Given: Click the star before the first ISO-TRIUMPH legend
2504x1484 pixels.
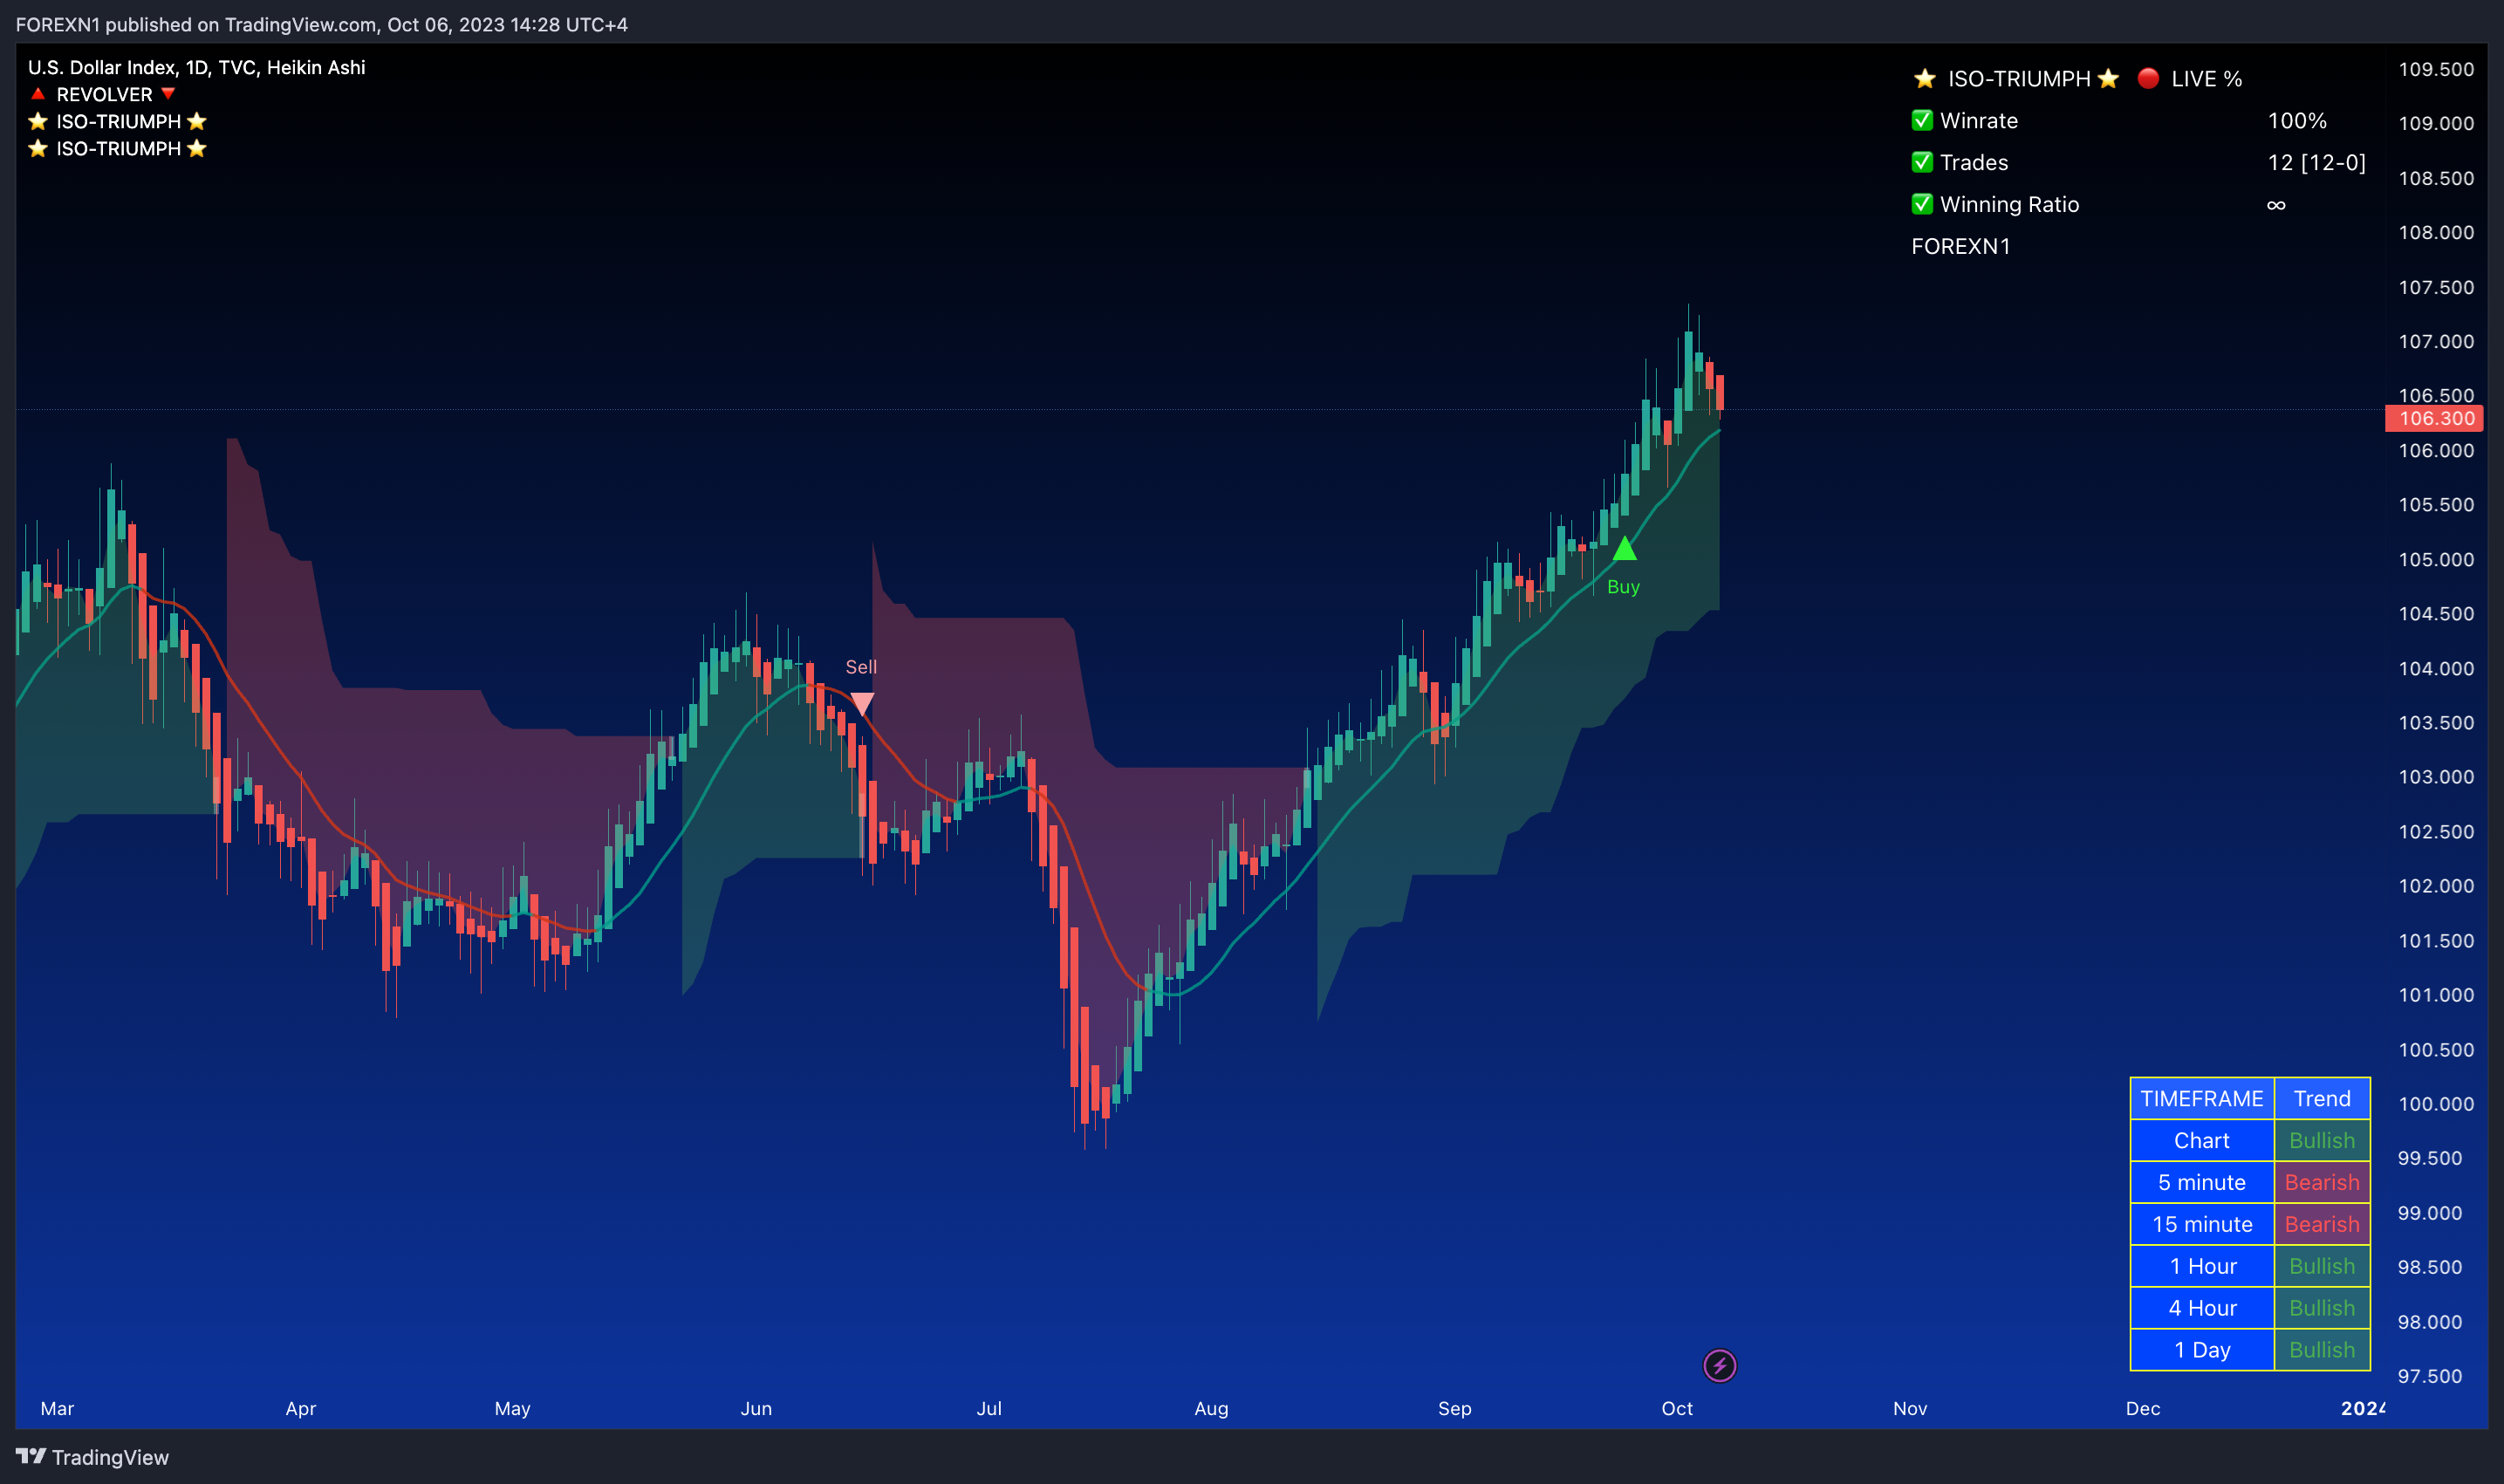Looking at the screenshot, I should pyautogui.click(x=38, y=121).
